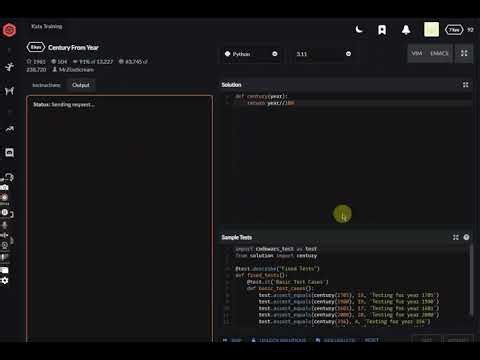This screenshot has height=360, width=480.
Task: Open the 3.11 version dropdown
Action: coord(323,54)
